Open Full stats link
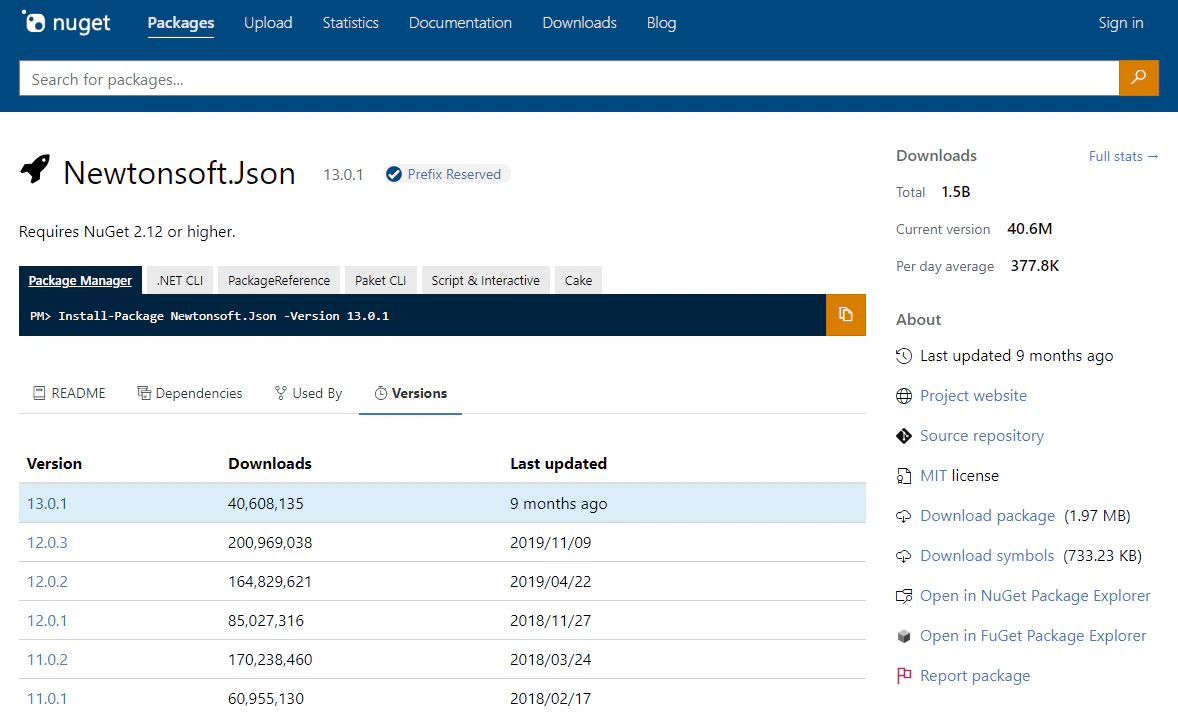Screen dimensions: 1178x716 tap(1123, 156)
